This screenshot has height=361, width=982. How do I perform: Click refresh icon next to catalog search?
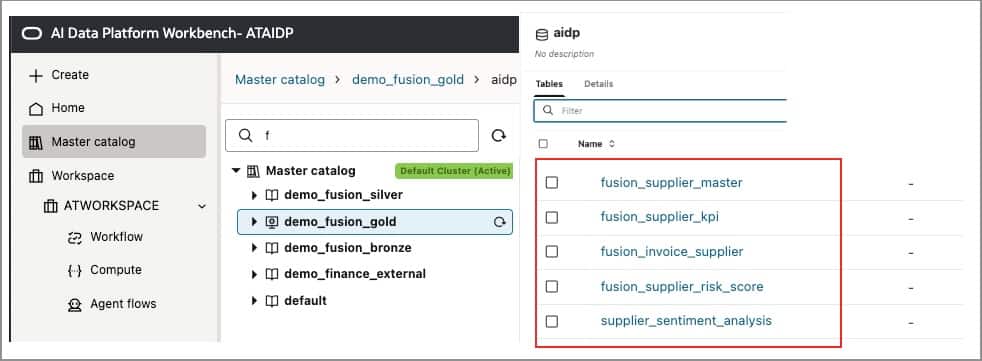click(x=499, y=135)
